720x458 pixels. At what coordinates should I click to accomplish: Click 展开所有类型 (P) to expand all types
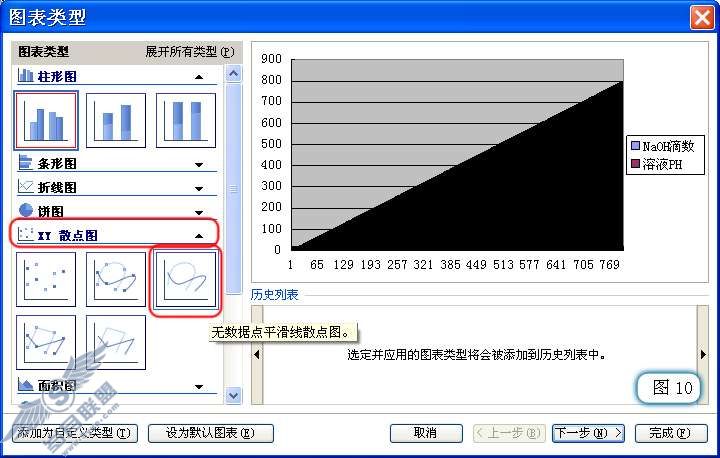click(x=190, y=51)
